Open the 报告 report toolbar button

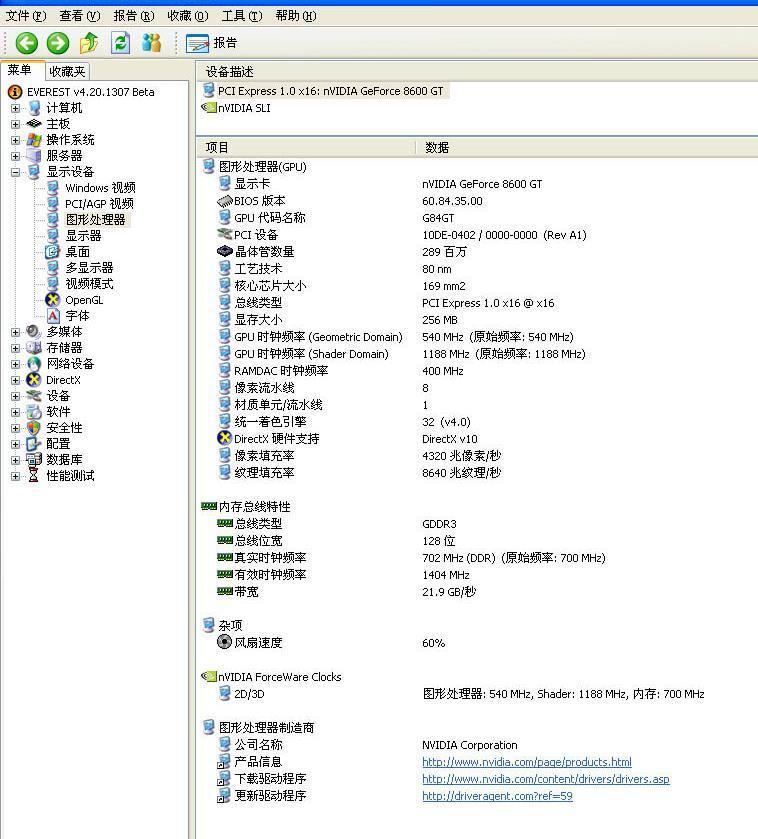click(212, 43)
